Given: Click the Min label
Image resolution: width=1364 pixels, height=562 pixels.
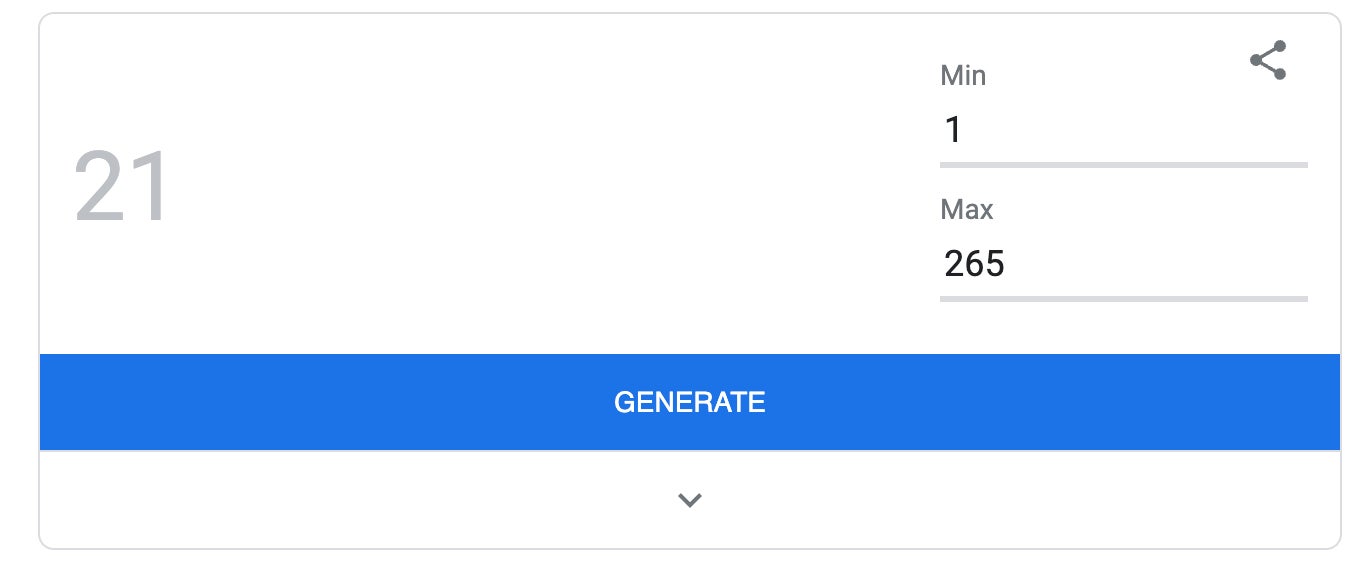Looking at the screenshot, I should 963,76.
